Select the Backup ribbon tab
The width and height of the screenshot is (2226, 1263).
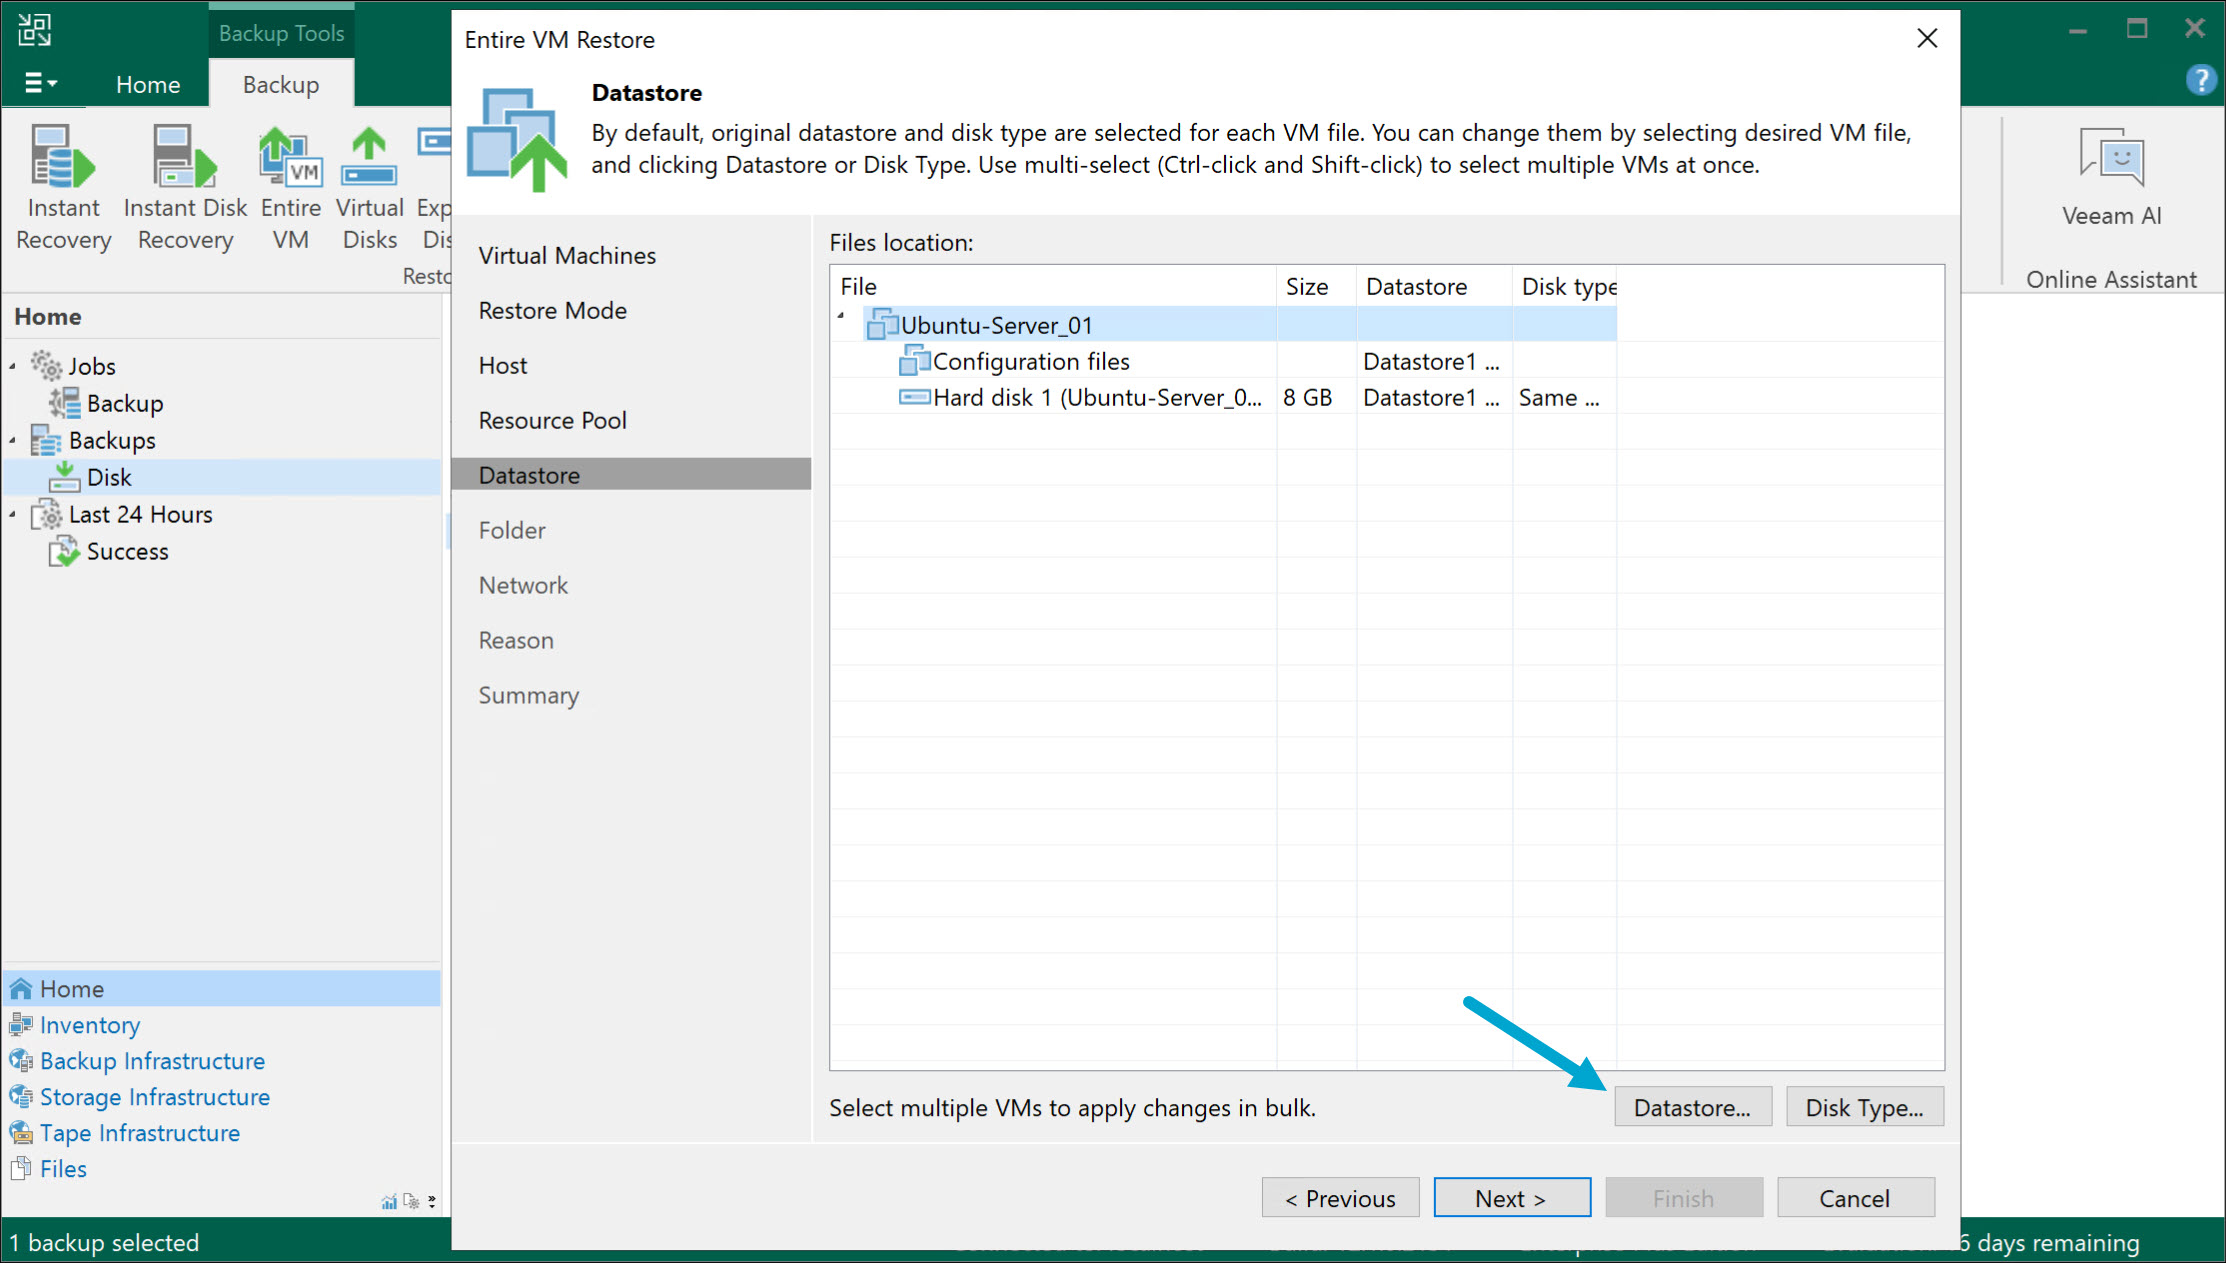[280, 84]
